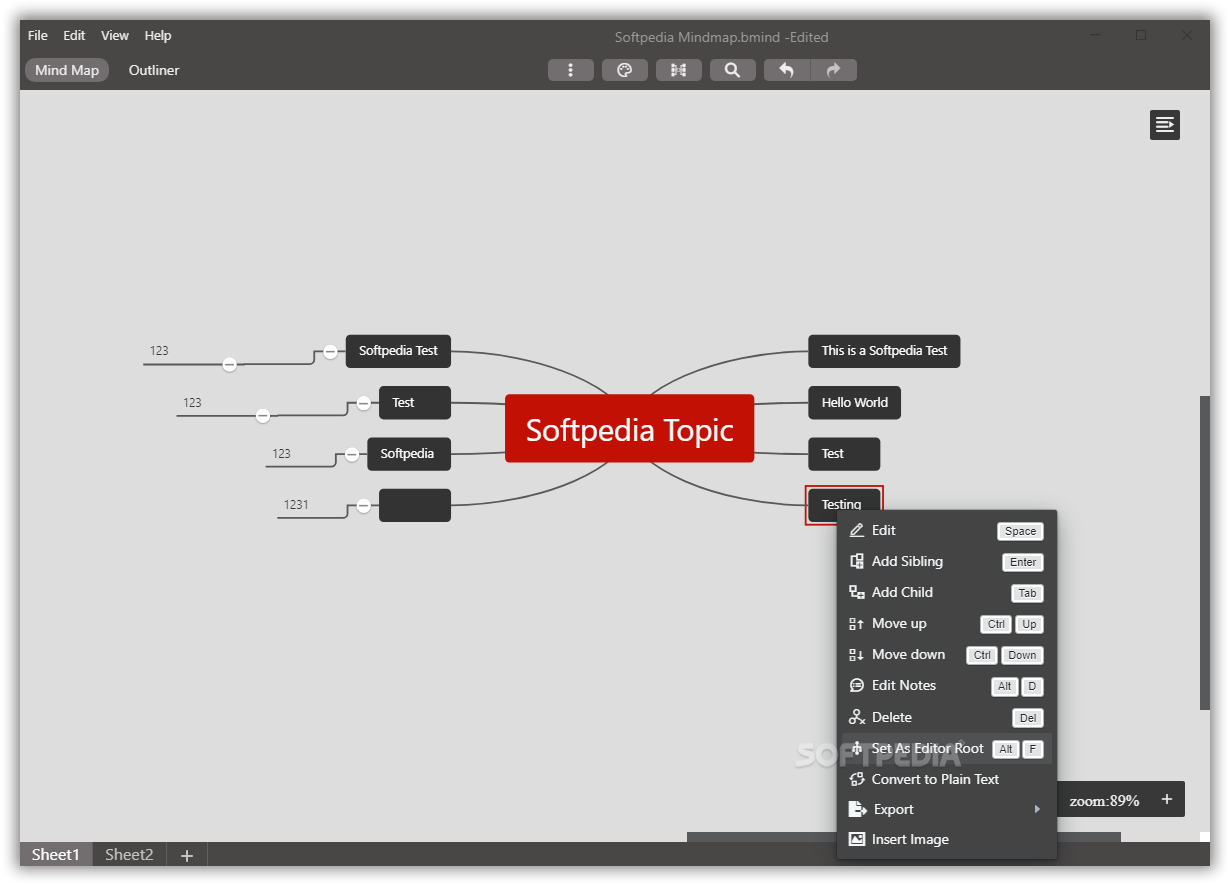Open the View menu

[115, 35]
